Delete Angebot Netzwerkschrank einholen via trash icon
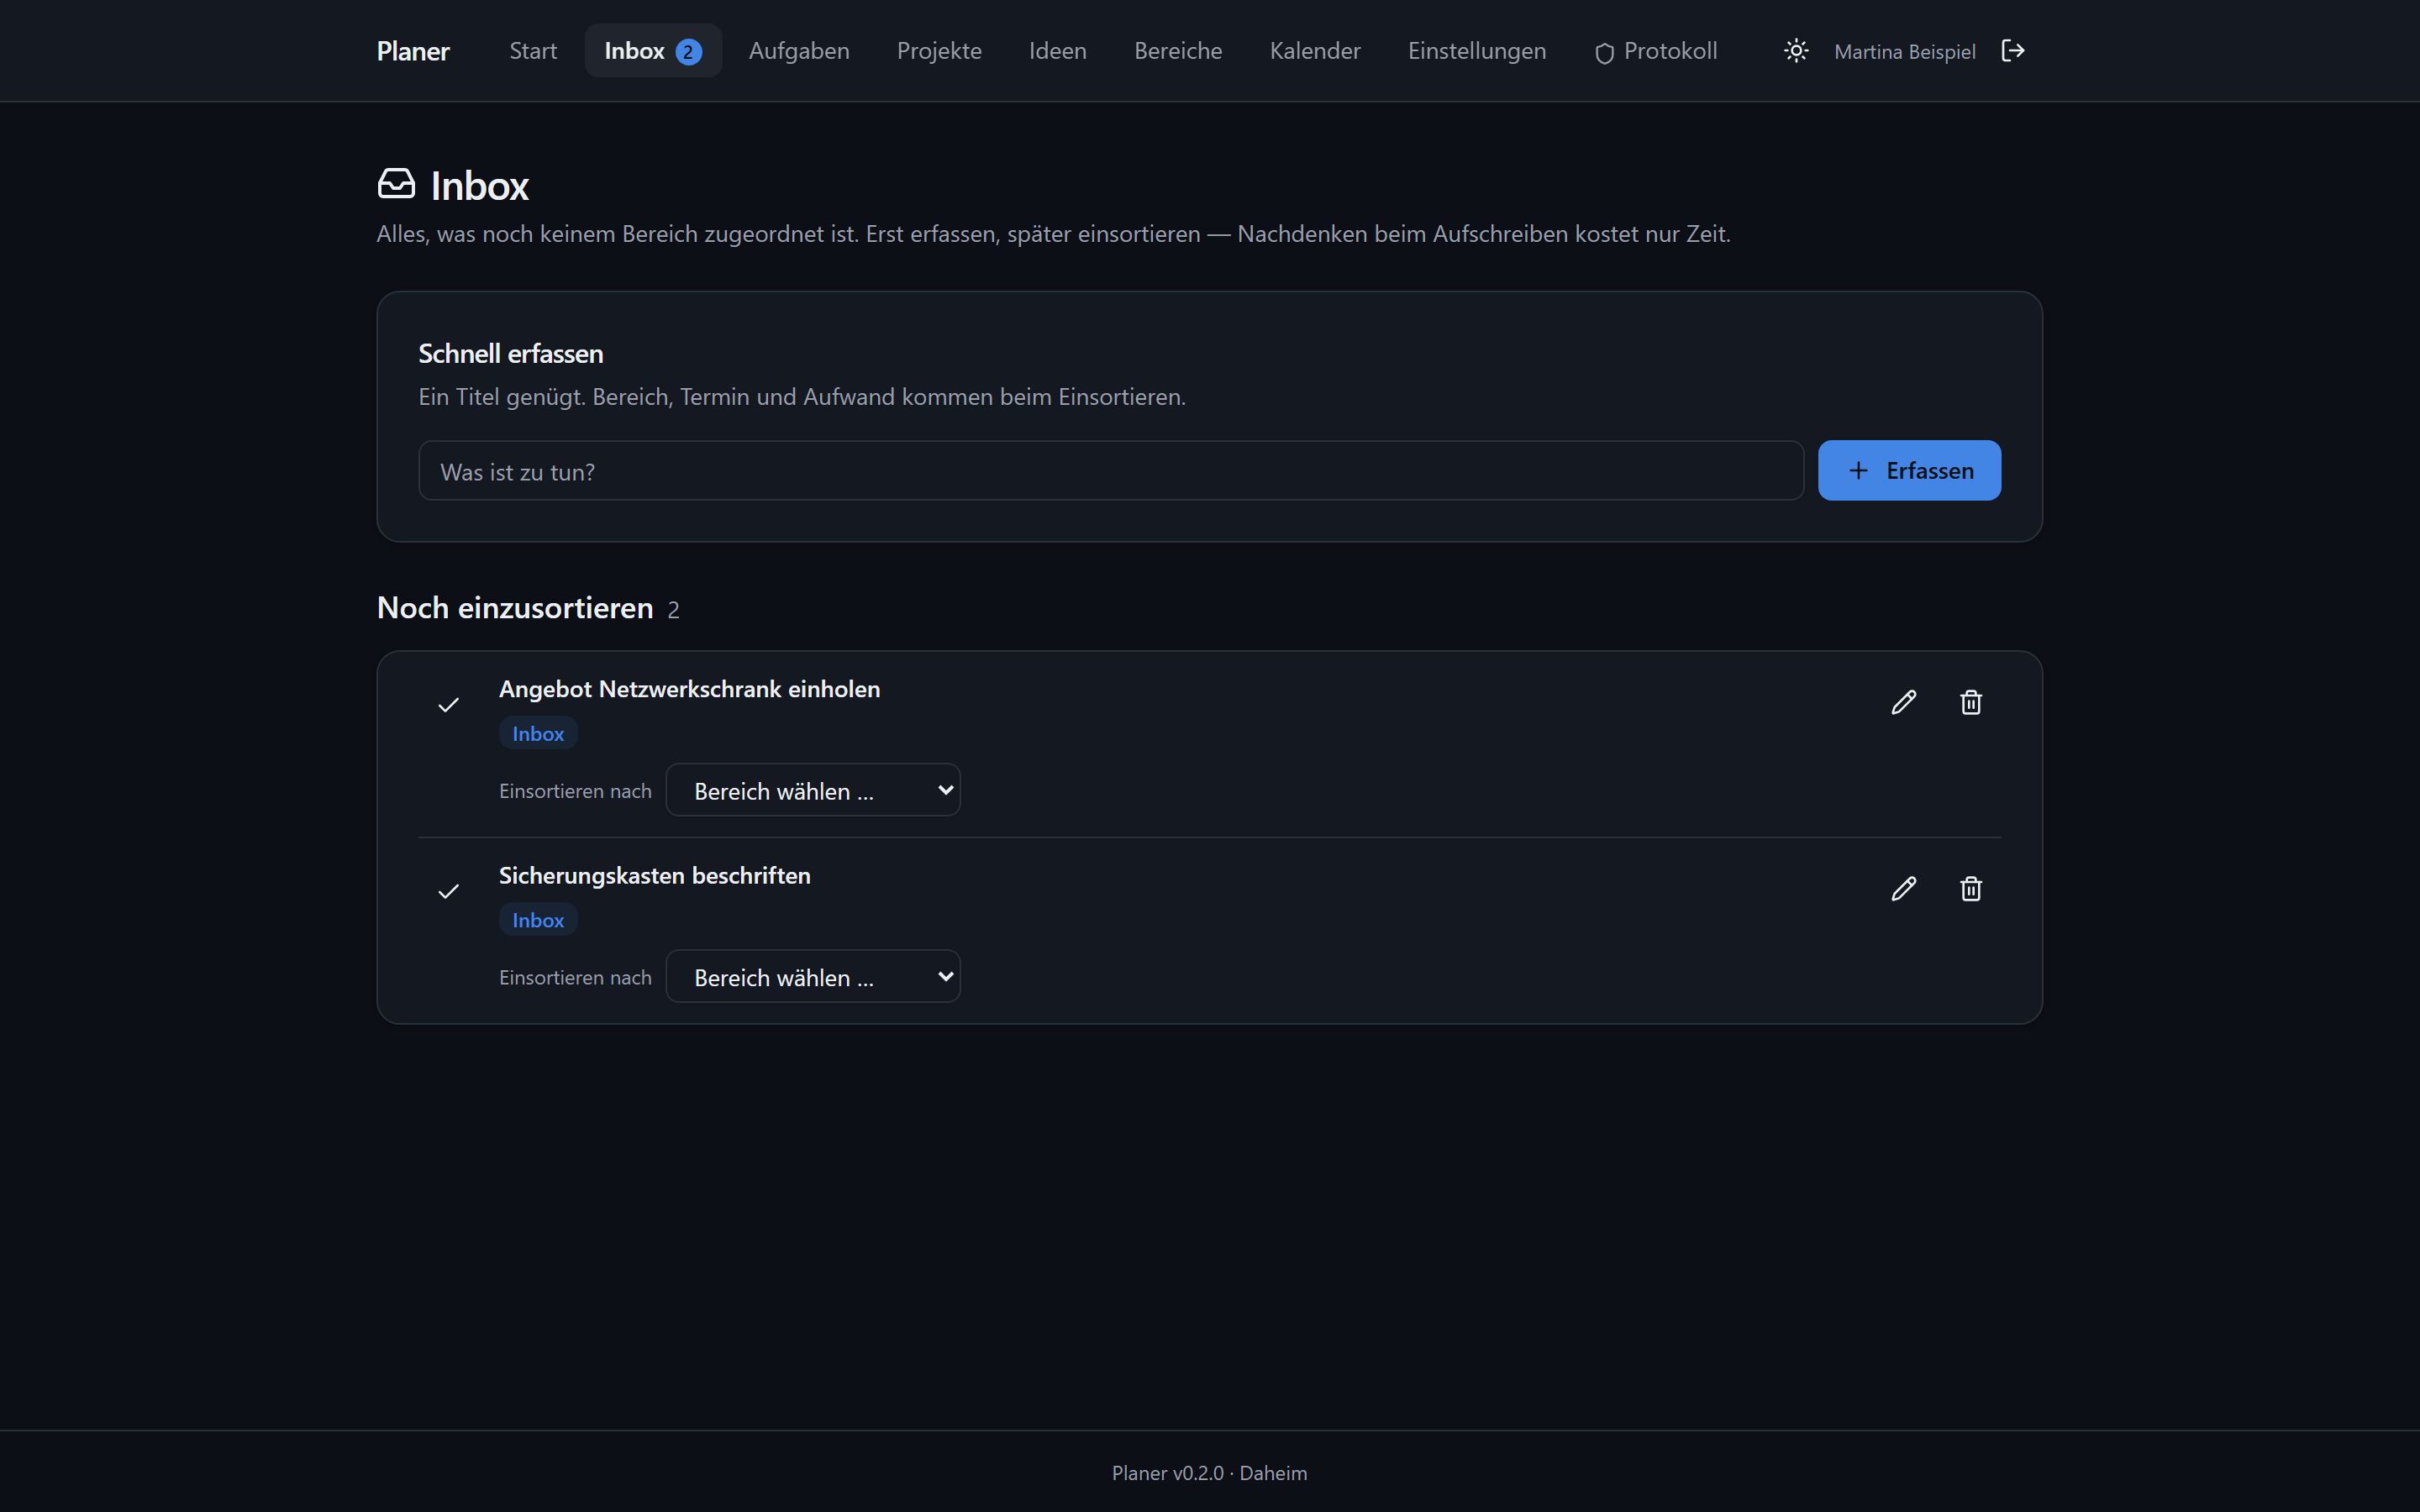Viewport: 2420px width, 1512px height. coord(1971,703)
